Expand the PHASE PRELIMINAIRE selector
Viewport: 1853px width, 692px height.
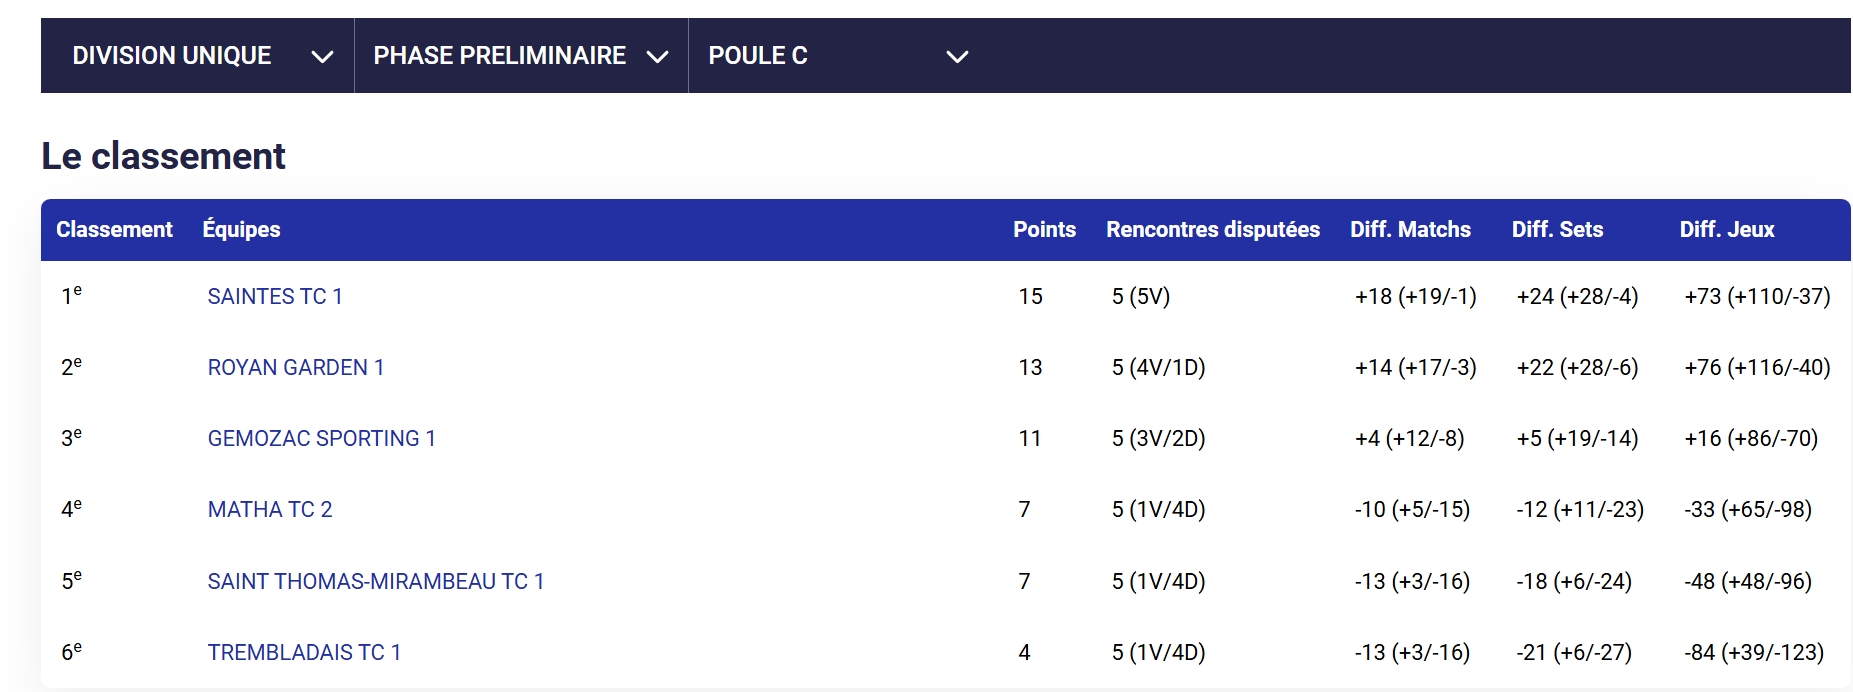pyautogui.click(x=499, y=56)
